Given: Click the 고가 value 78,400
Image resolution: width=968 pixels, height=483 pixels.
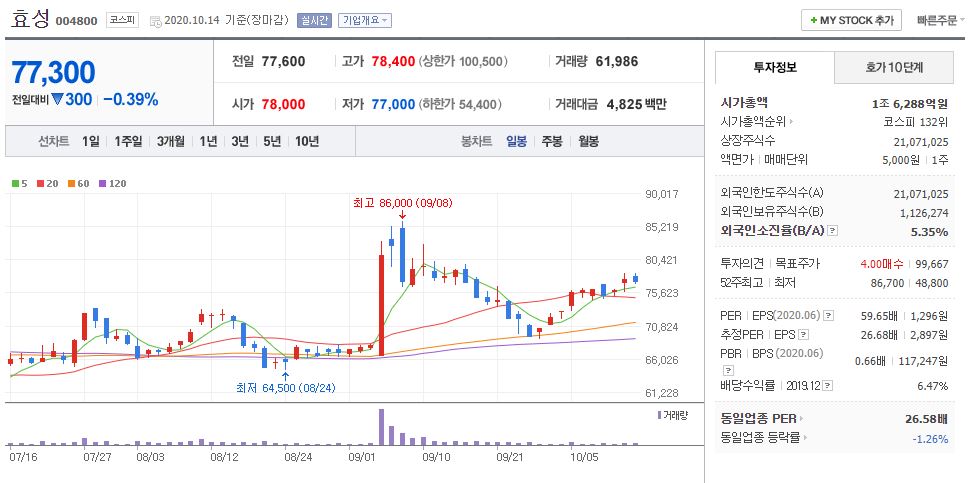Looking at the screenshot, I should (393, 62).
